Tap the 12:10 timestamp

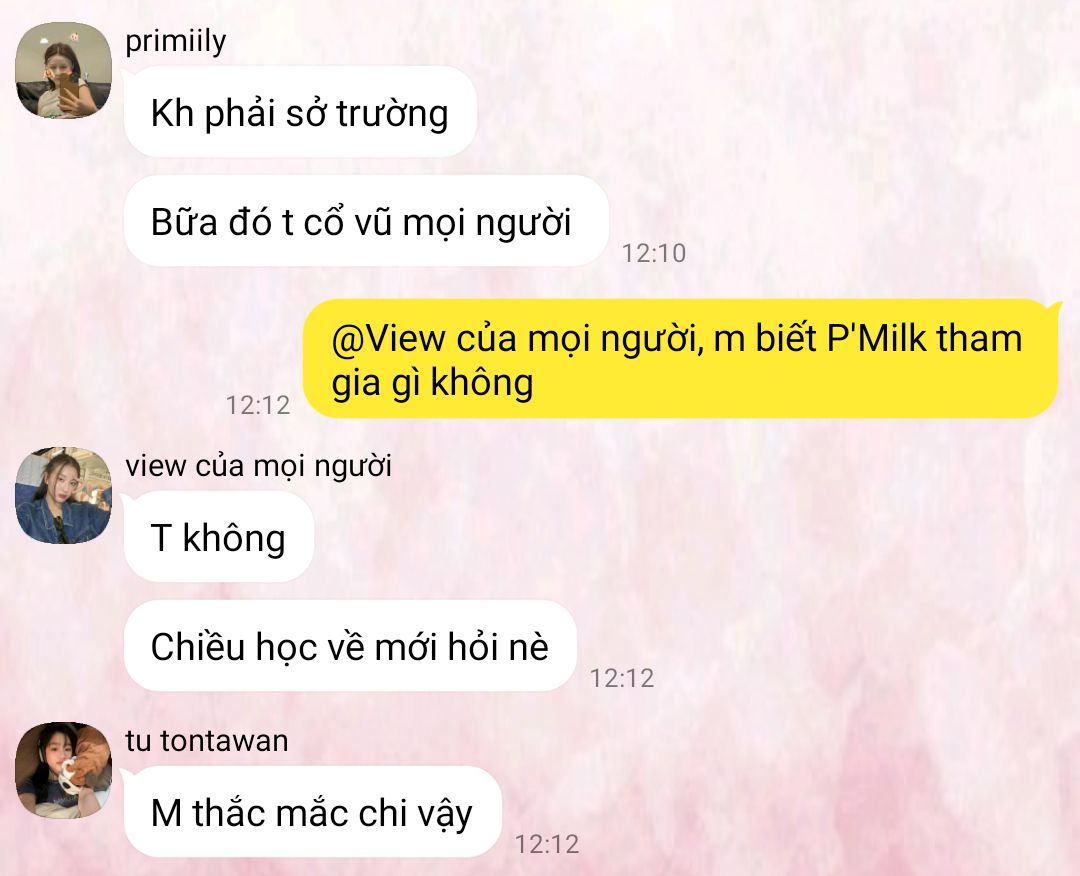pyautogui.click(x=654, y=253)
